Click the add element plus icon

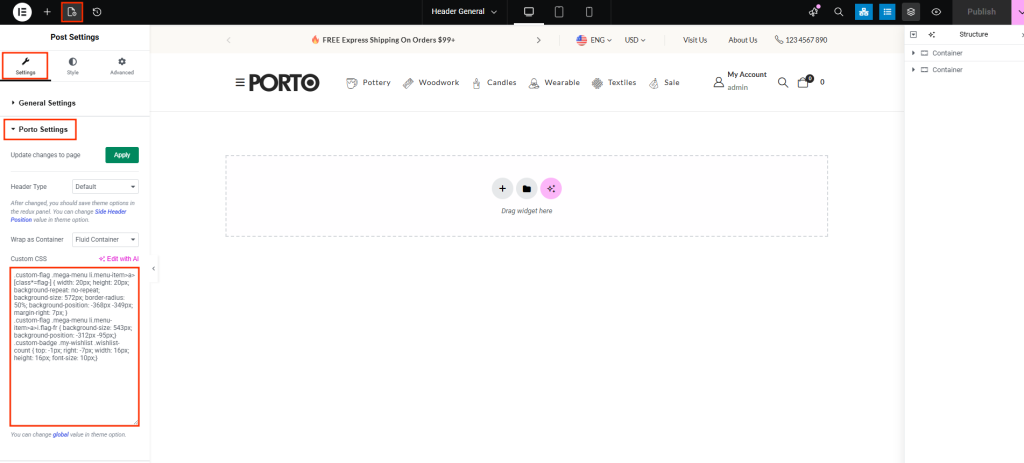tap(47, 12)
